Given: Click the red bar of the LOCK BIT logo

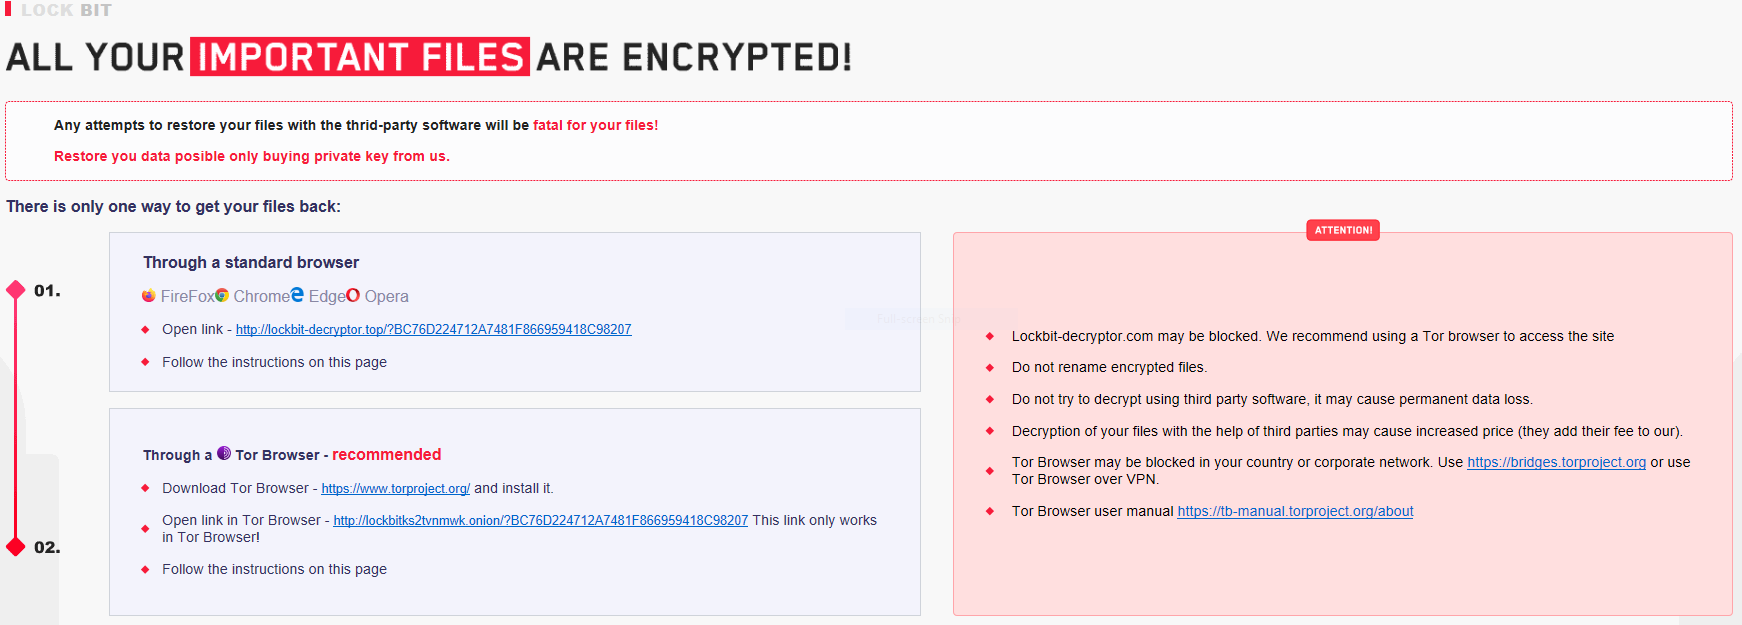Looking at the screenshot, I should tap(8, 9).
